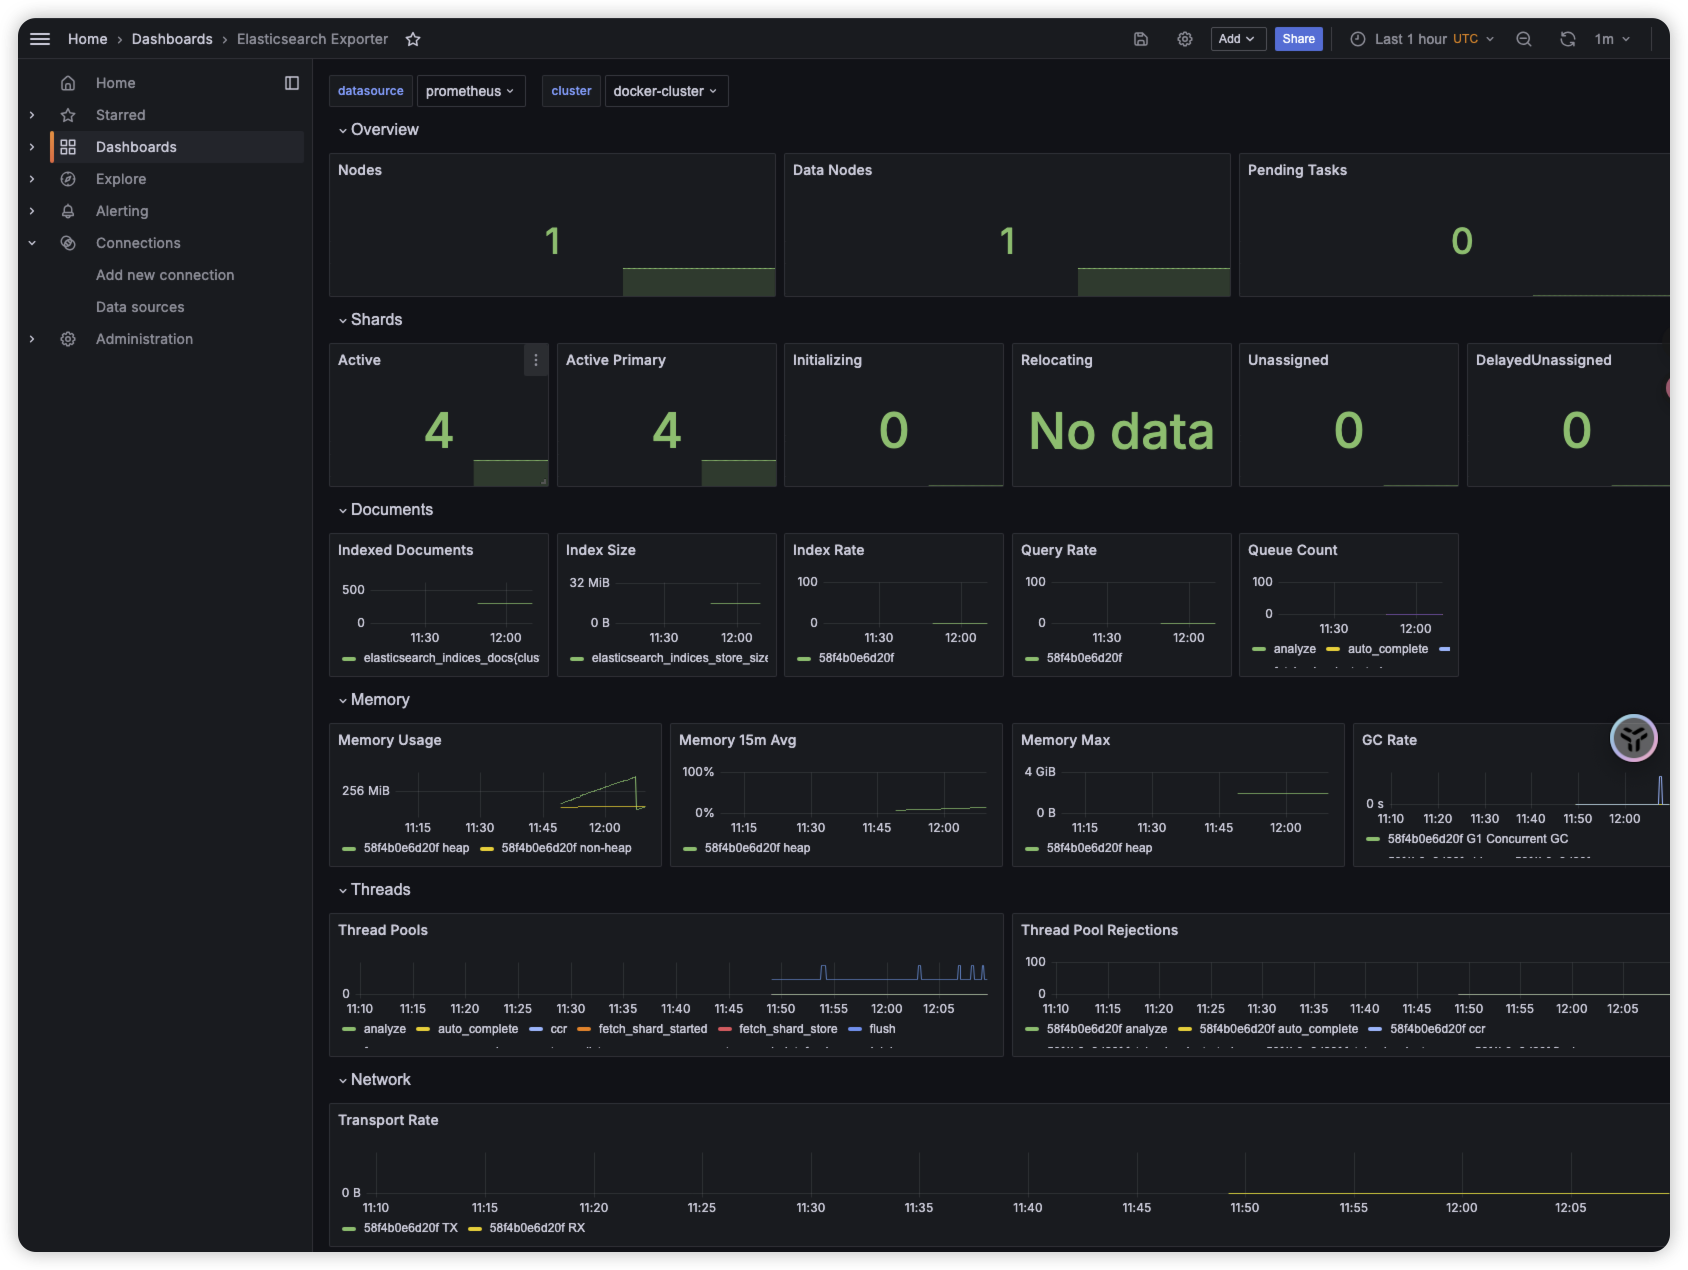Click the Connections icon in sidebar
The image size is (1688, 1270).
coord(68,243)
